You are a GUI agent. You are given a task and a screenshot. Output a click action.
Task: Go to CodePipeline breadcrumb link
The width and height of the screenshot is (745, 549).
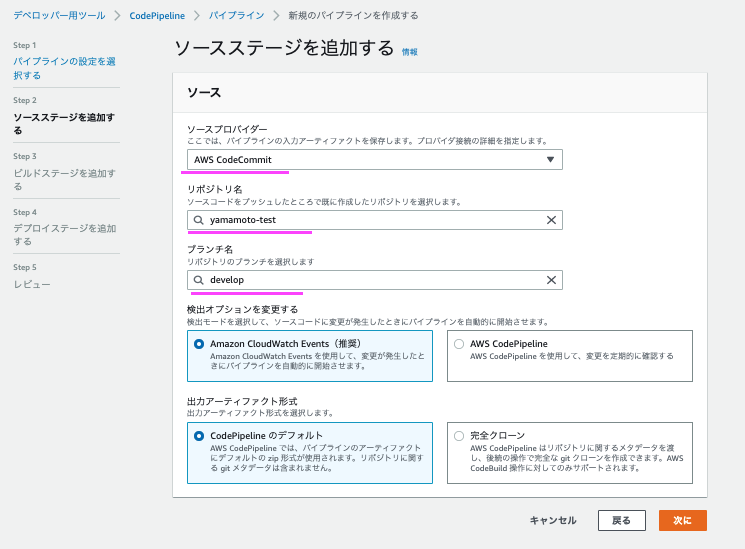click(x=157, y=16)
